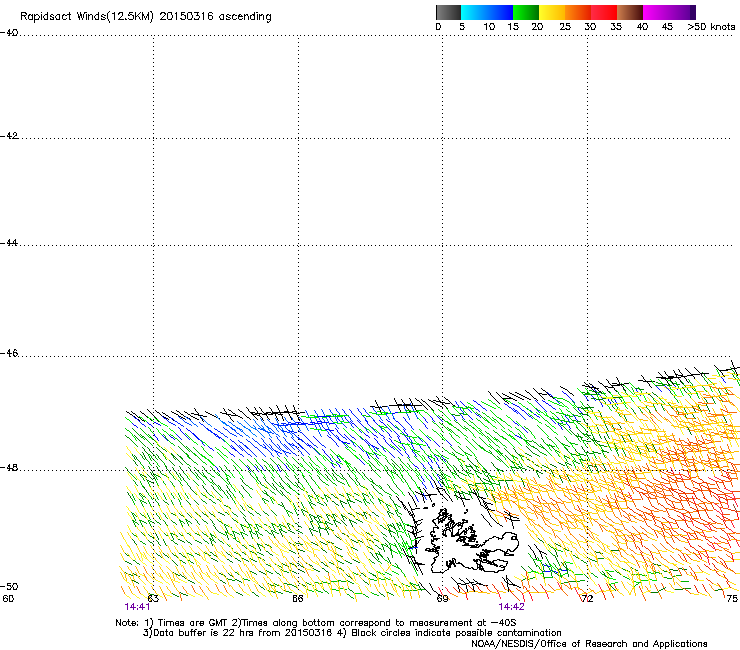Click the '-50' latitude axis label
This screenshot has width=740, height=650.
[9, 586]
